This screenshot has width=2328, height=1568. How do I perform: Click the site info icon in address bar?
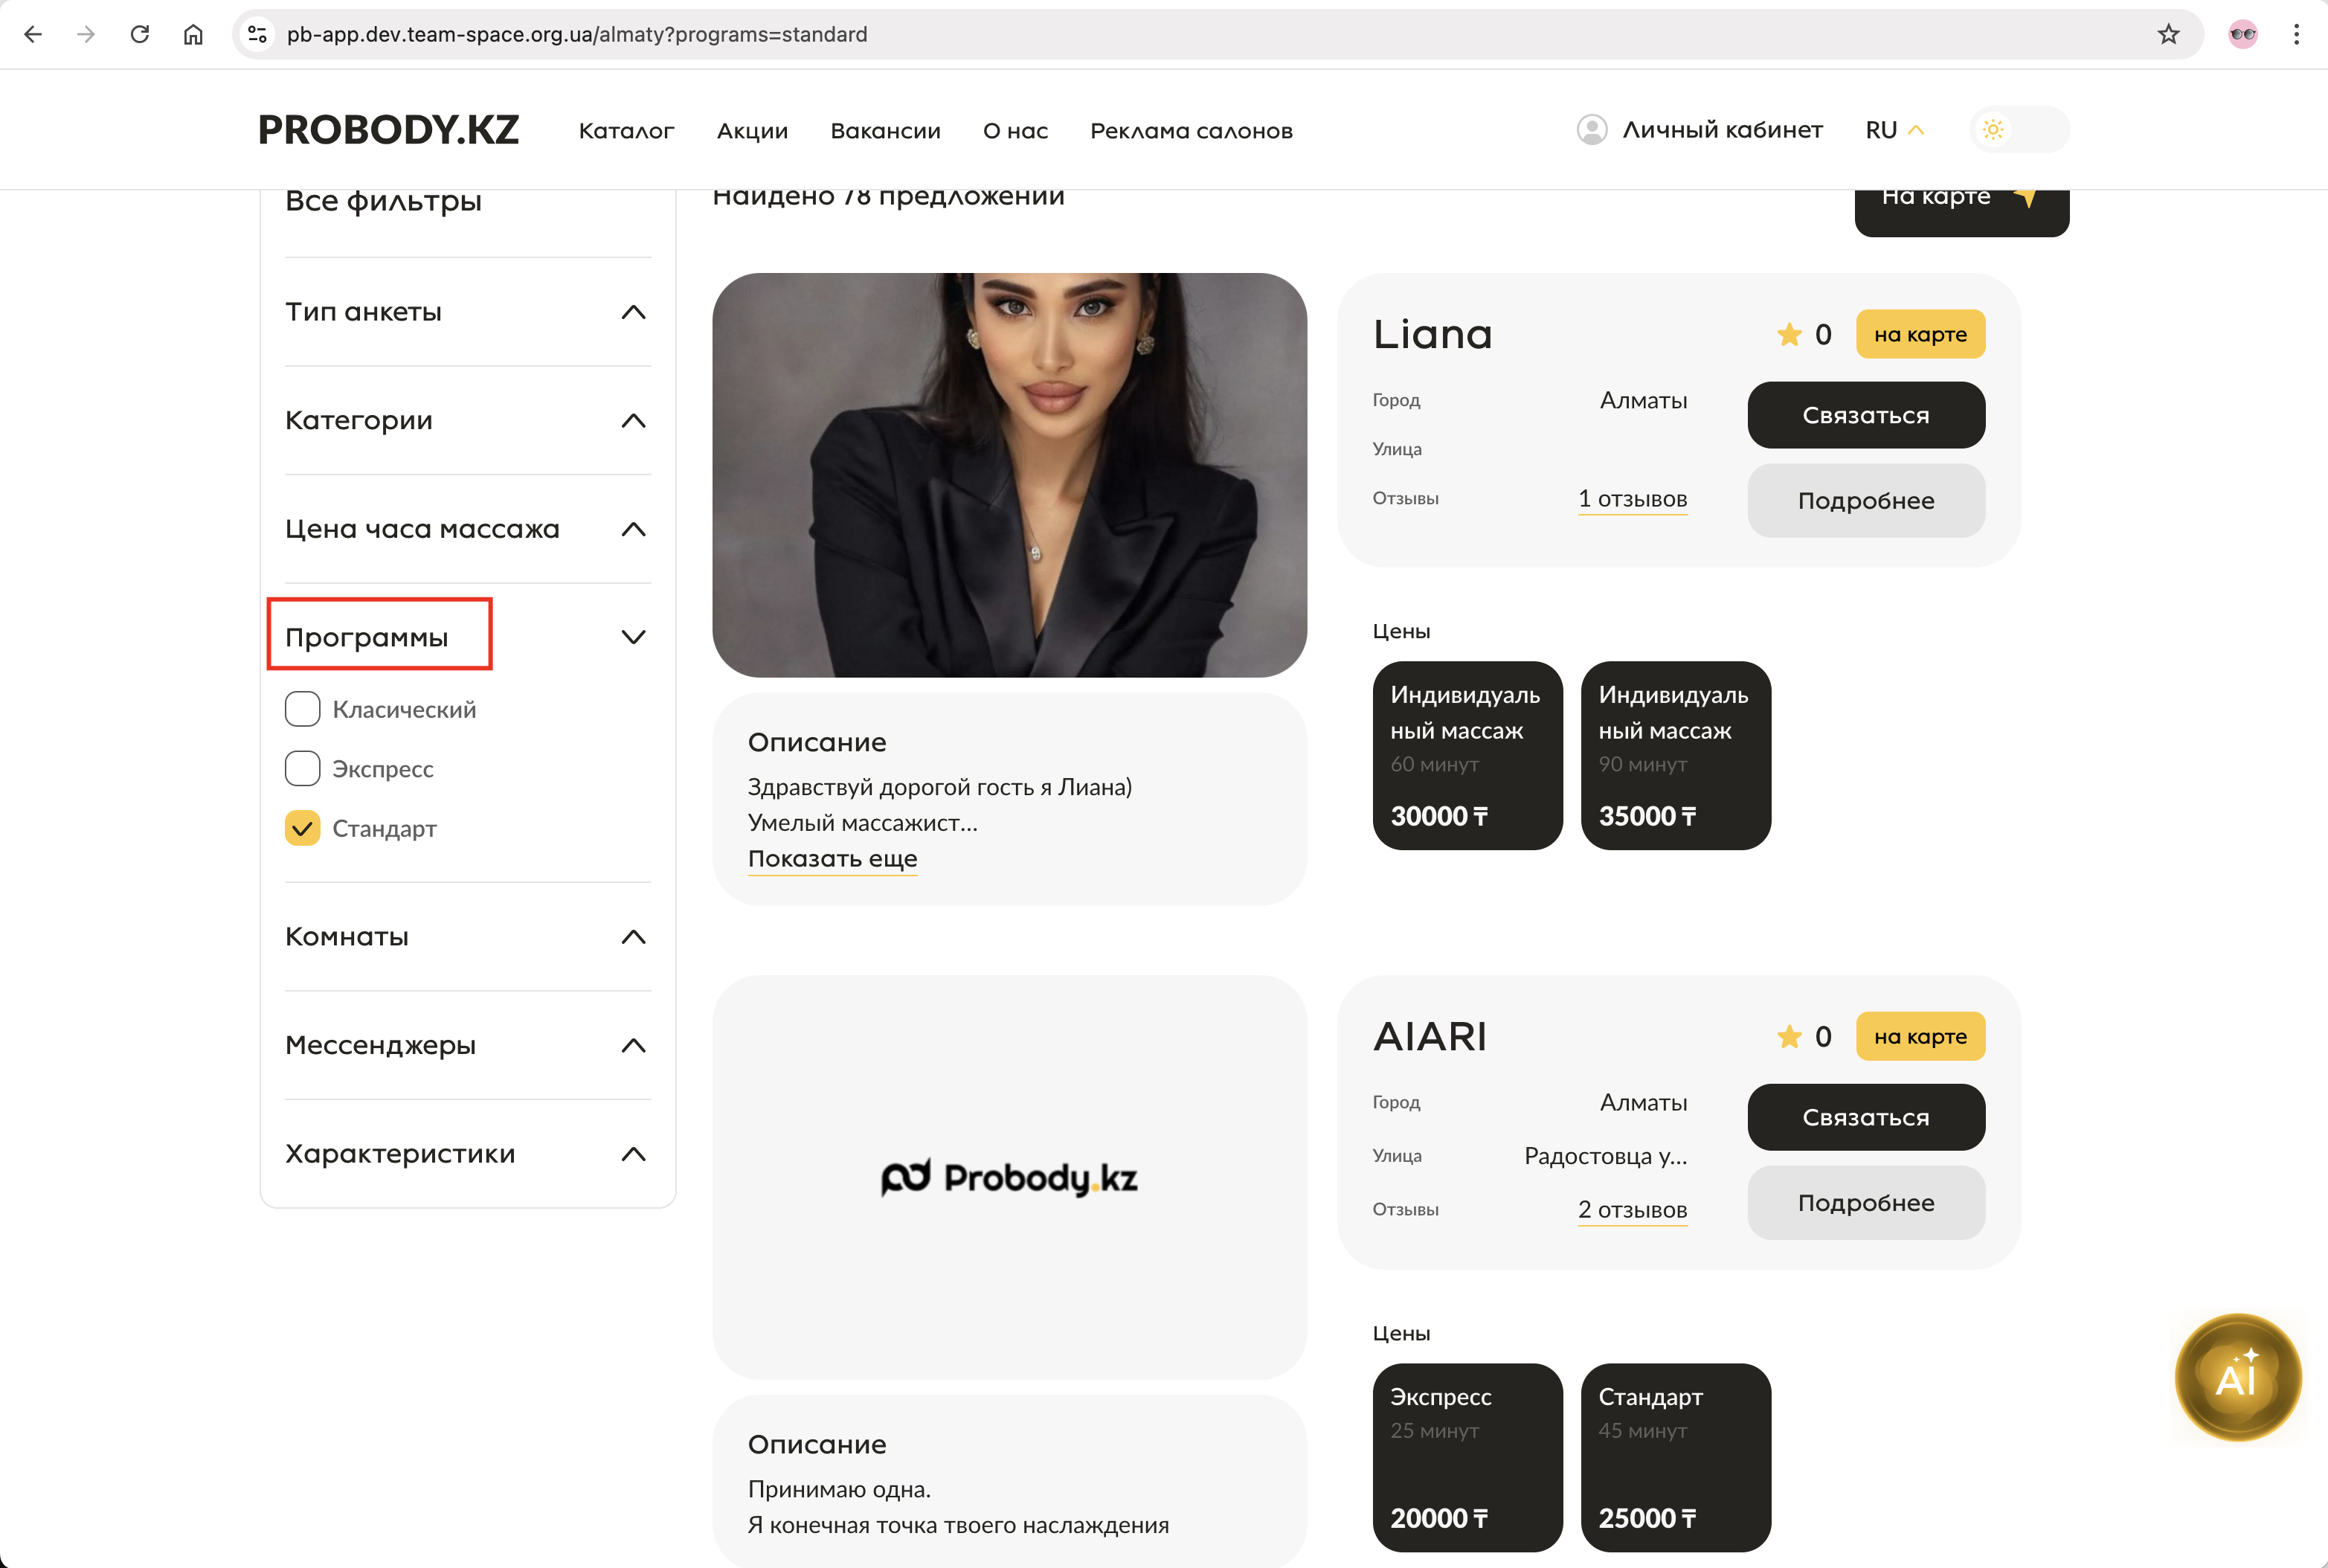pyautogui.click(x=257, y=34)
